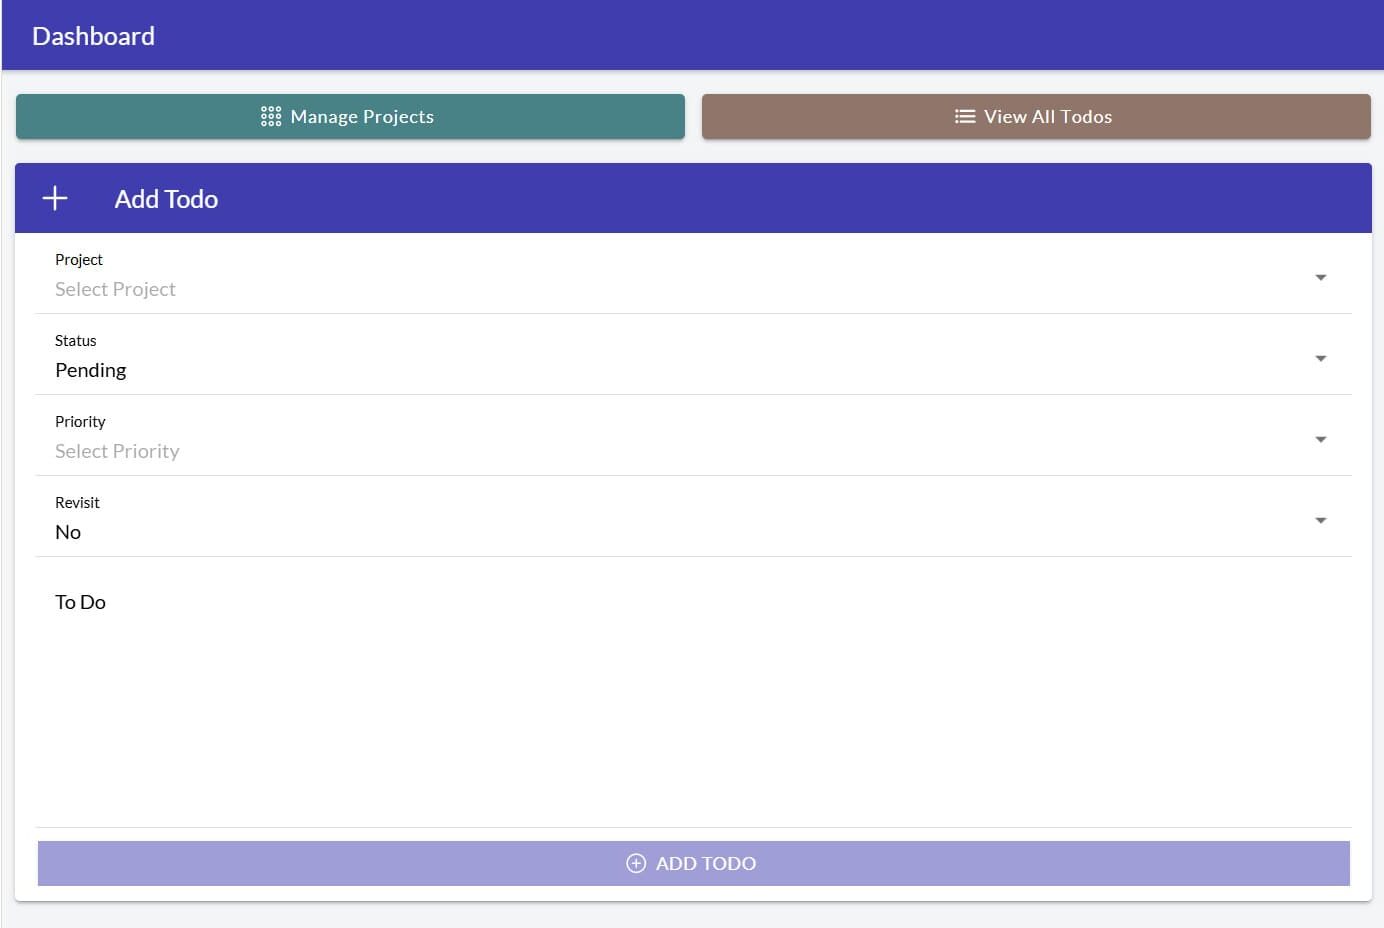The height and width of the screenshot is (928, 1384).
Task: Open the Revisit dropdown arrow
Action: pos(1320,521)
